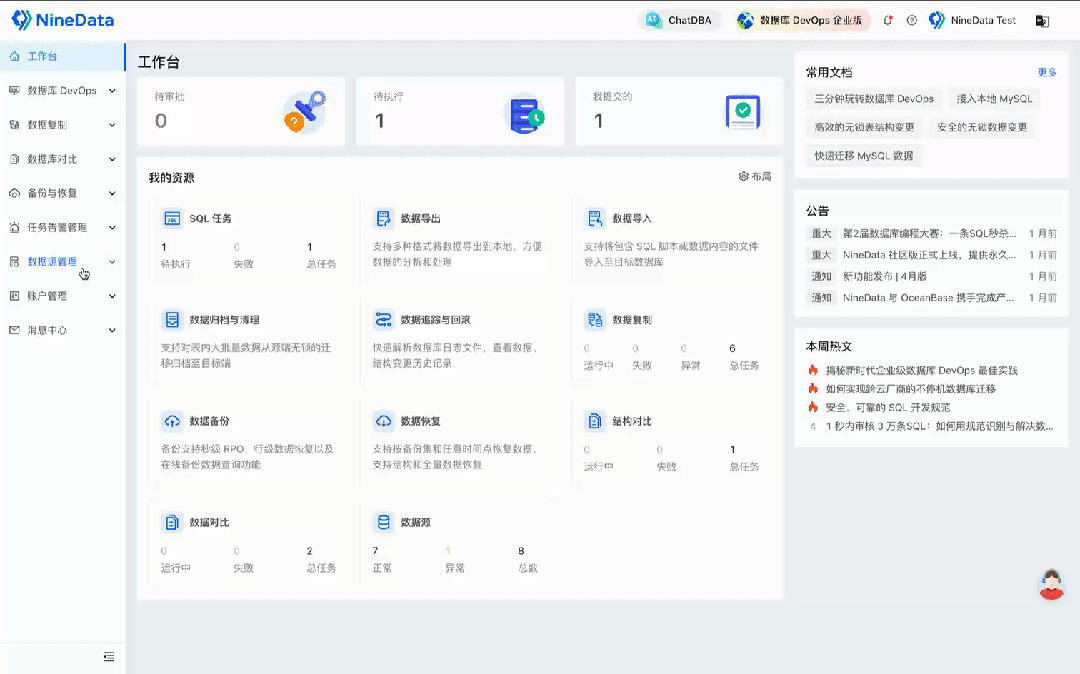Toggle chevron next to 备份与恢复
Screen dimensions: 1080x674
point(112,193)
